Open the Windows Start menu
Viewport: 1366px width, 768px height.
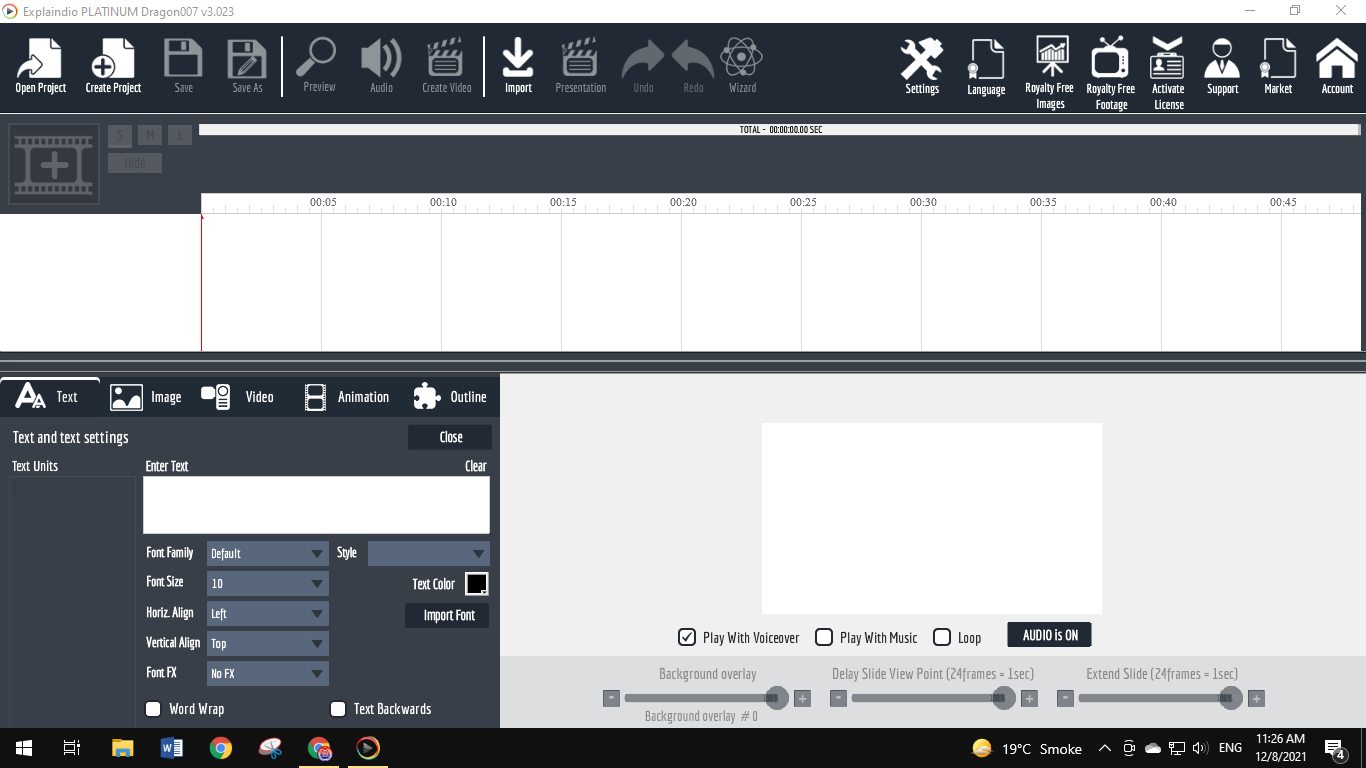coord(24,748)
